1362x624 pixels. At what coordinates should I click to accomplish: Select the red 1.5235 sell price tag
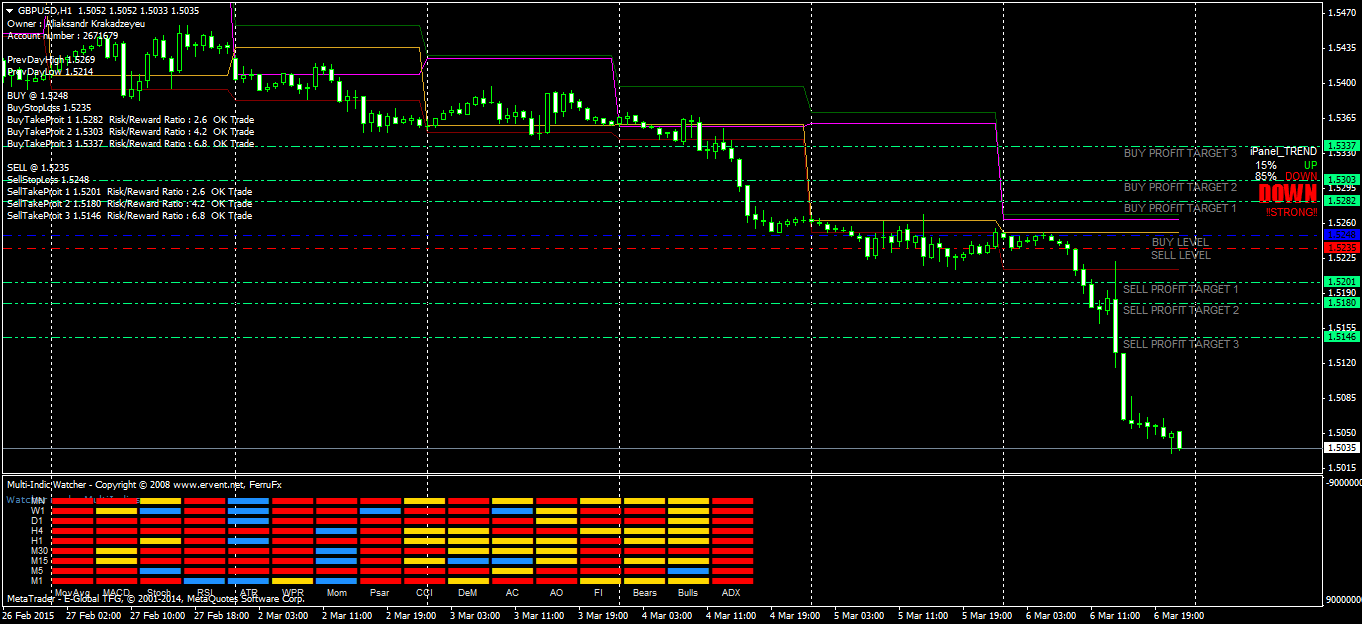point(1340,247)
